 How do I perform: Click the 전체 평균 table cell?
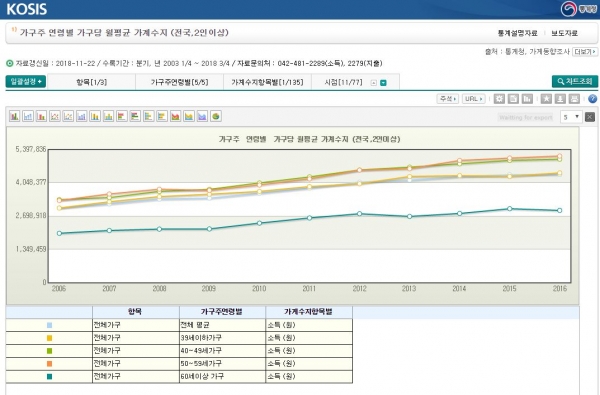(x=222, y=325)
